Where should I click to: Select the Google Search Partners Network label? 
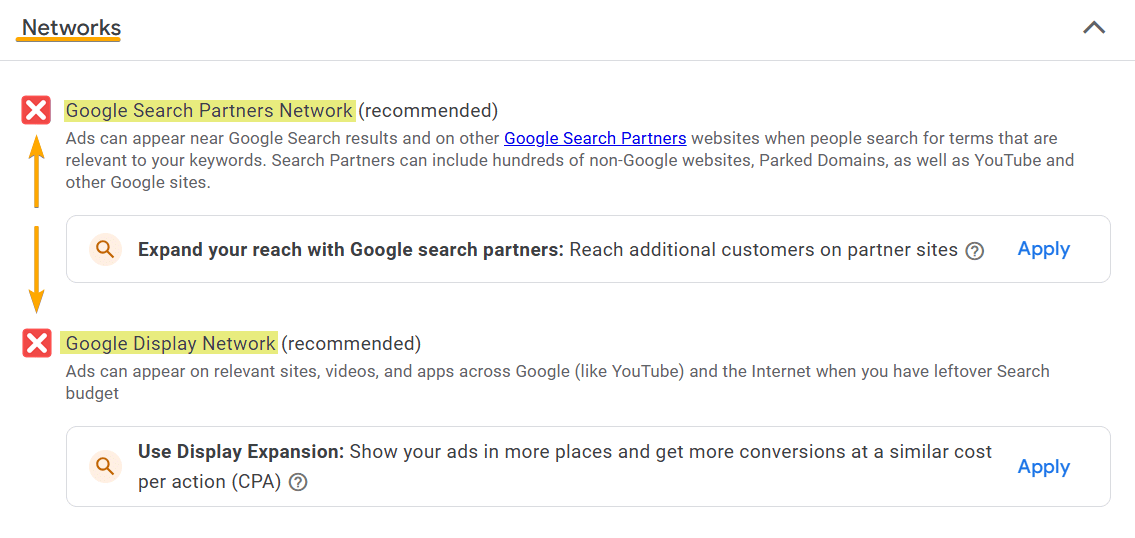pyautogui.click(x=209, y=110)
